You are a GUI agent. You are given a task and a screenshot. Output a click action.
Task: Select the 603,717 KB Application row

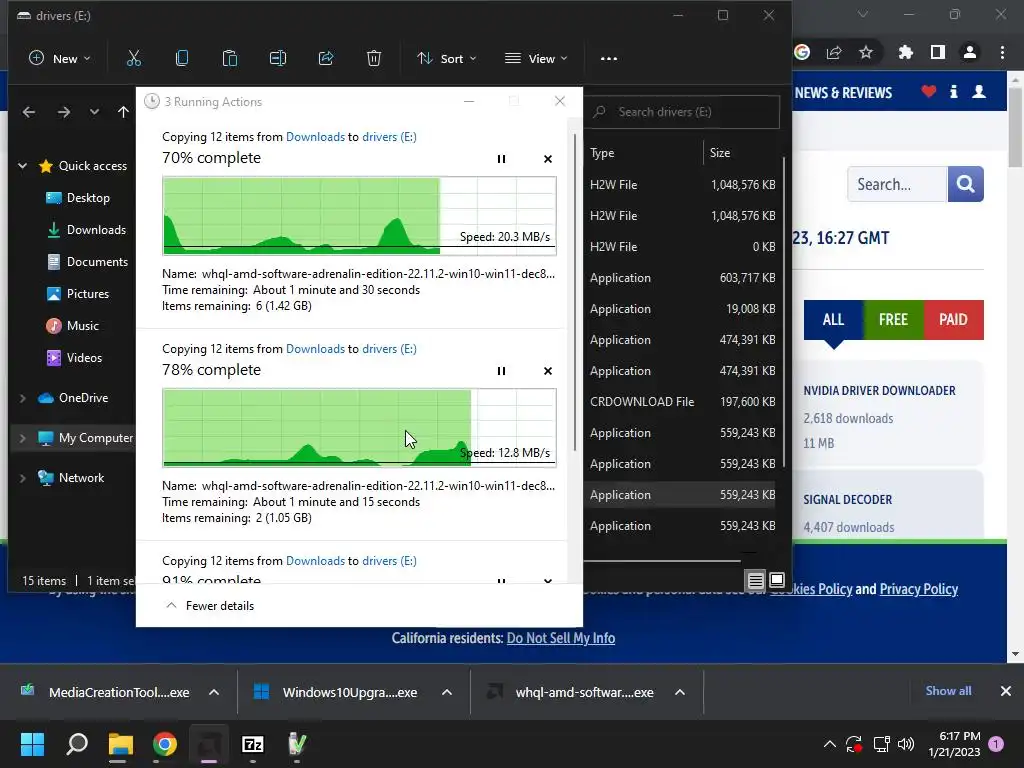(x=682, y=278)
